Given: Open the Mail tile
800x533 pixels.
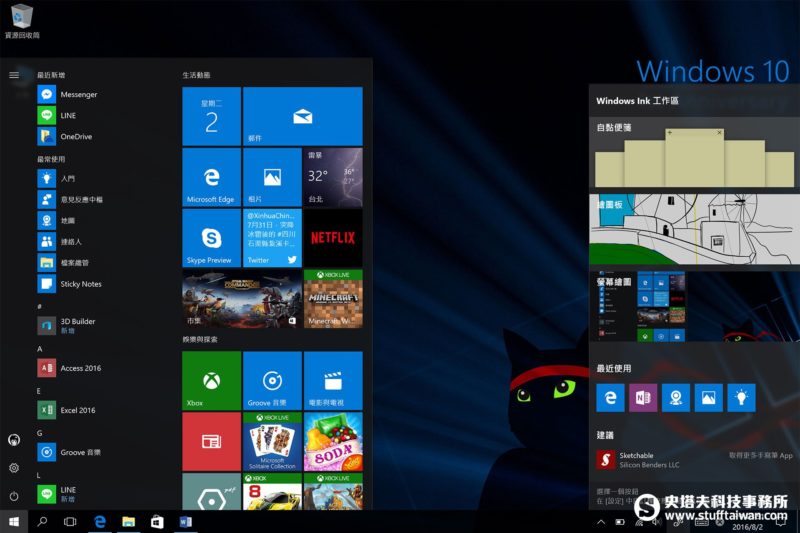Looking at the screenshot, I should (303, 116).
